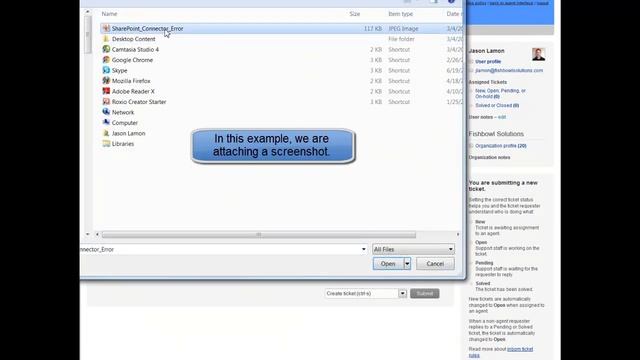Screen dimensions: 640x360
Task: Select the Camtasia Studio 4 shortcut icon
Action: [x=106, y=49]
